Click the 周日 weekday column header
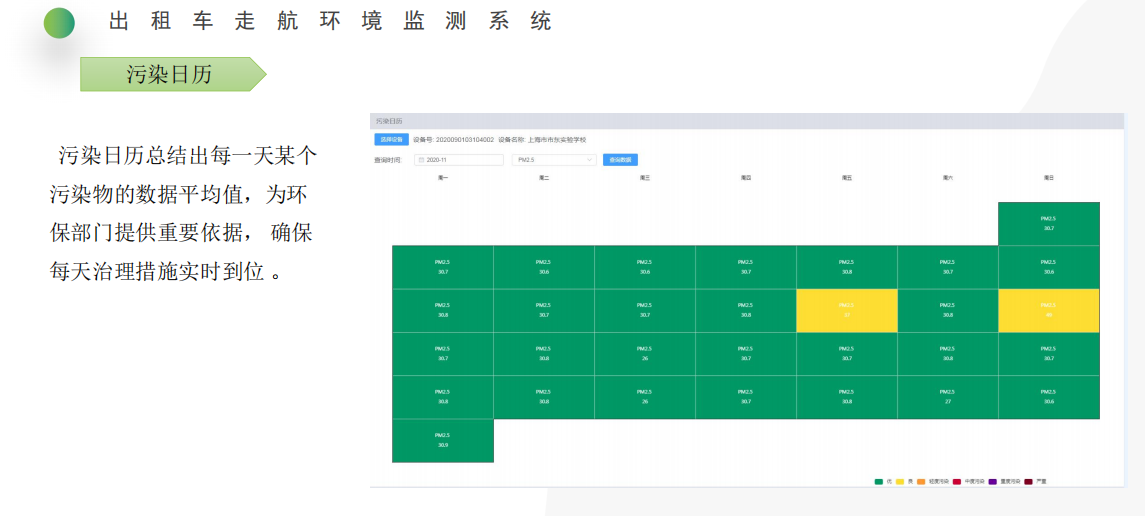The width and height of the screenshot is (1145, 516). pyautogui.click(x=1049, y=177)
